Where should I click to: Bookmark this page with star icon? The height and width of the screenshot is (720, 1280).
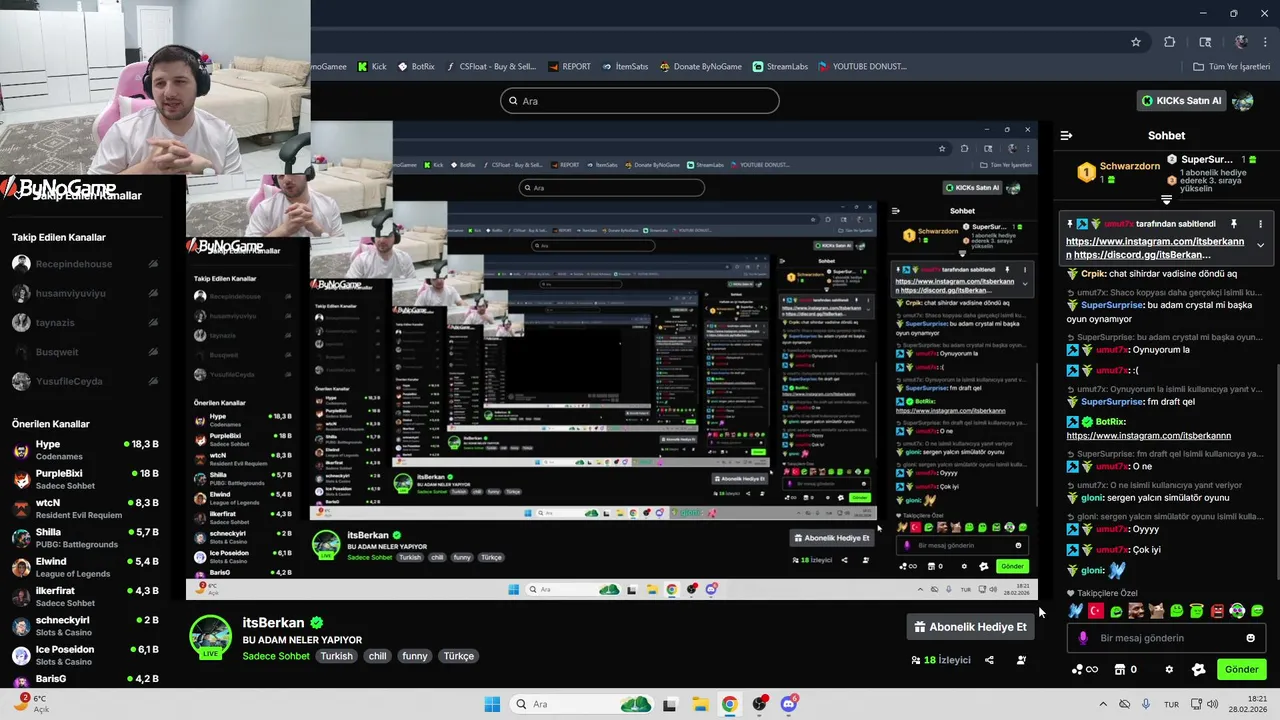click(1136, 42)
